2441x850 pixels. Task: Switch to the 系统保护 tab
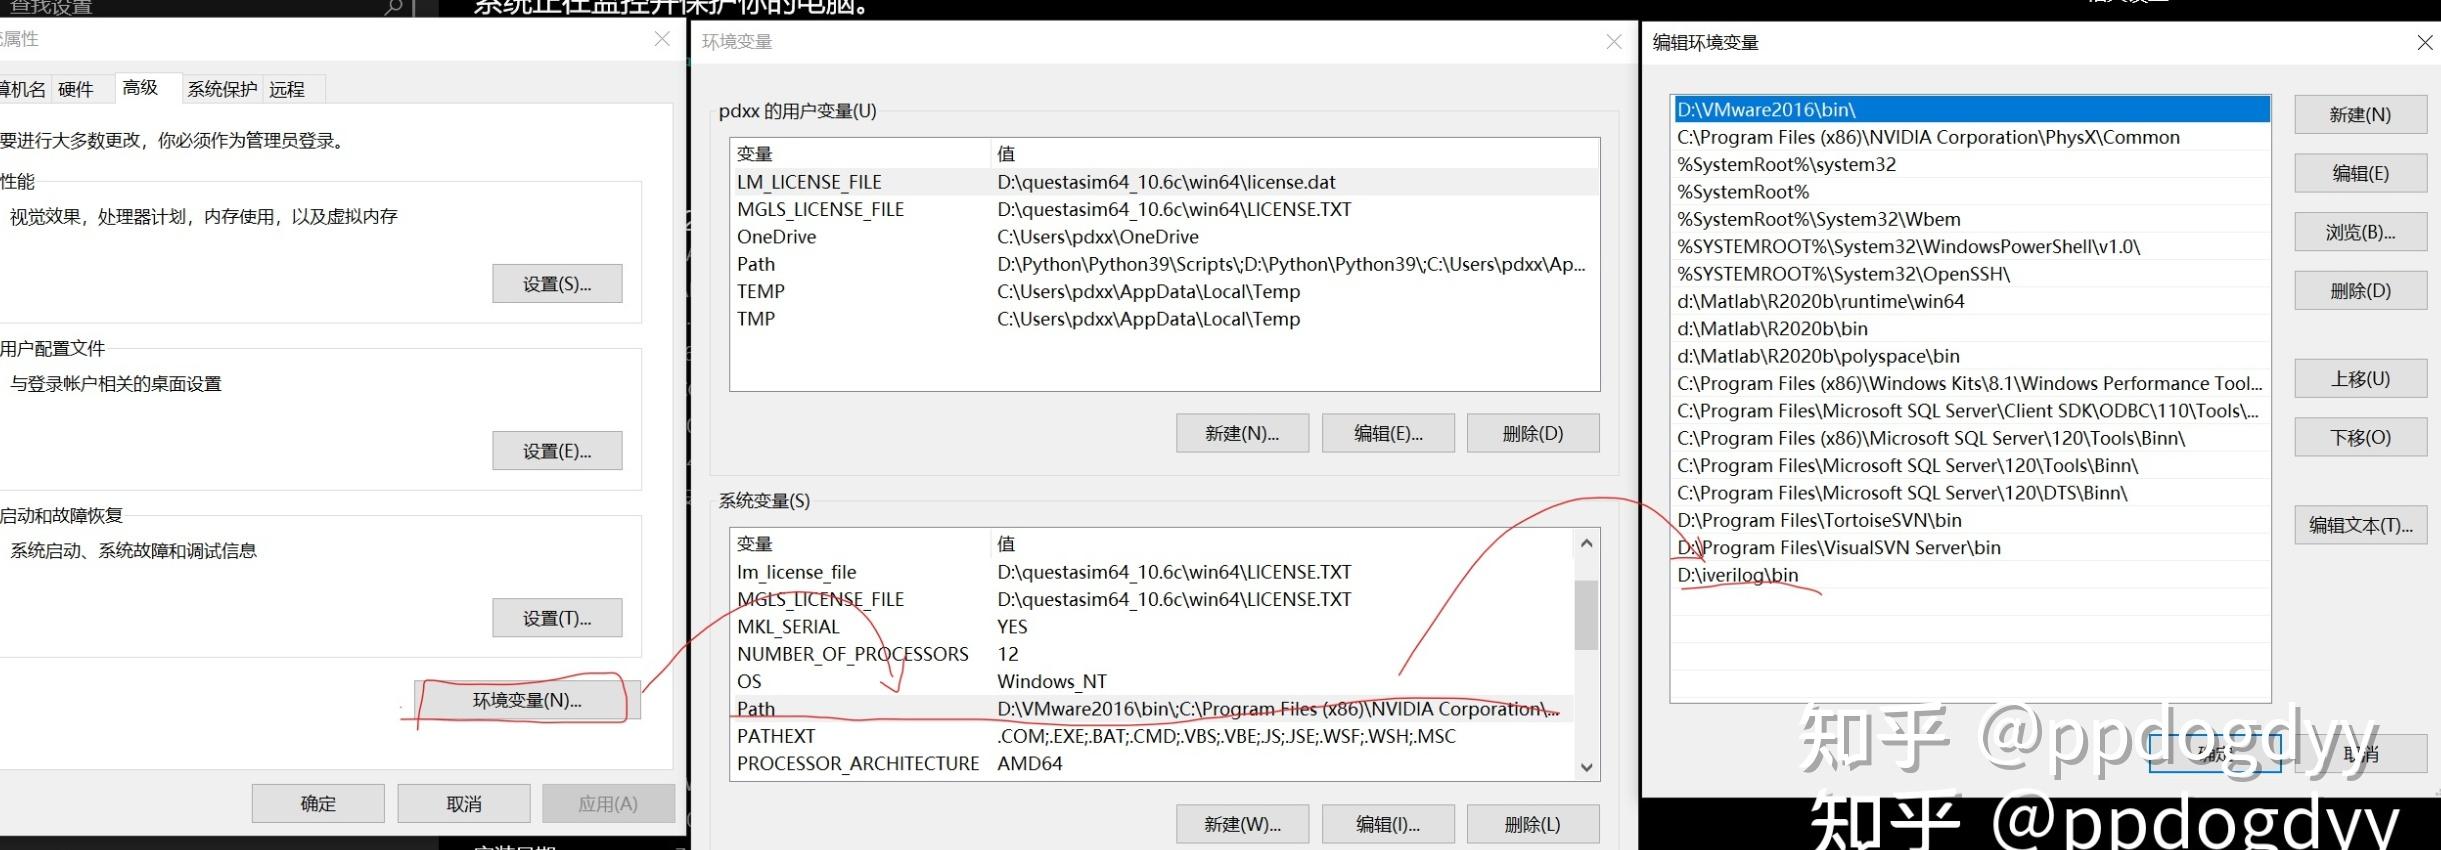pyautogui.click(x=222, y=90)
